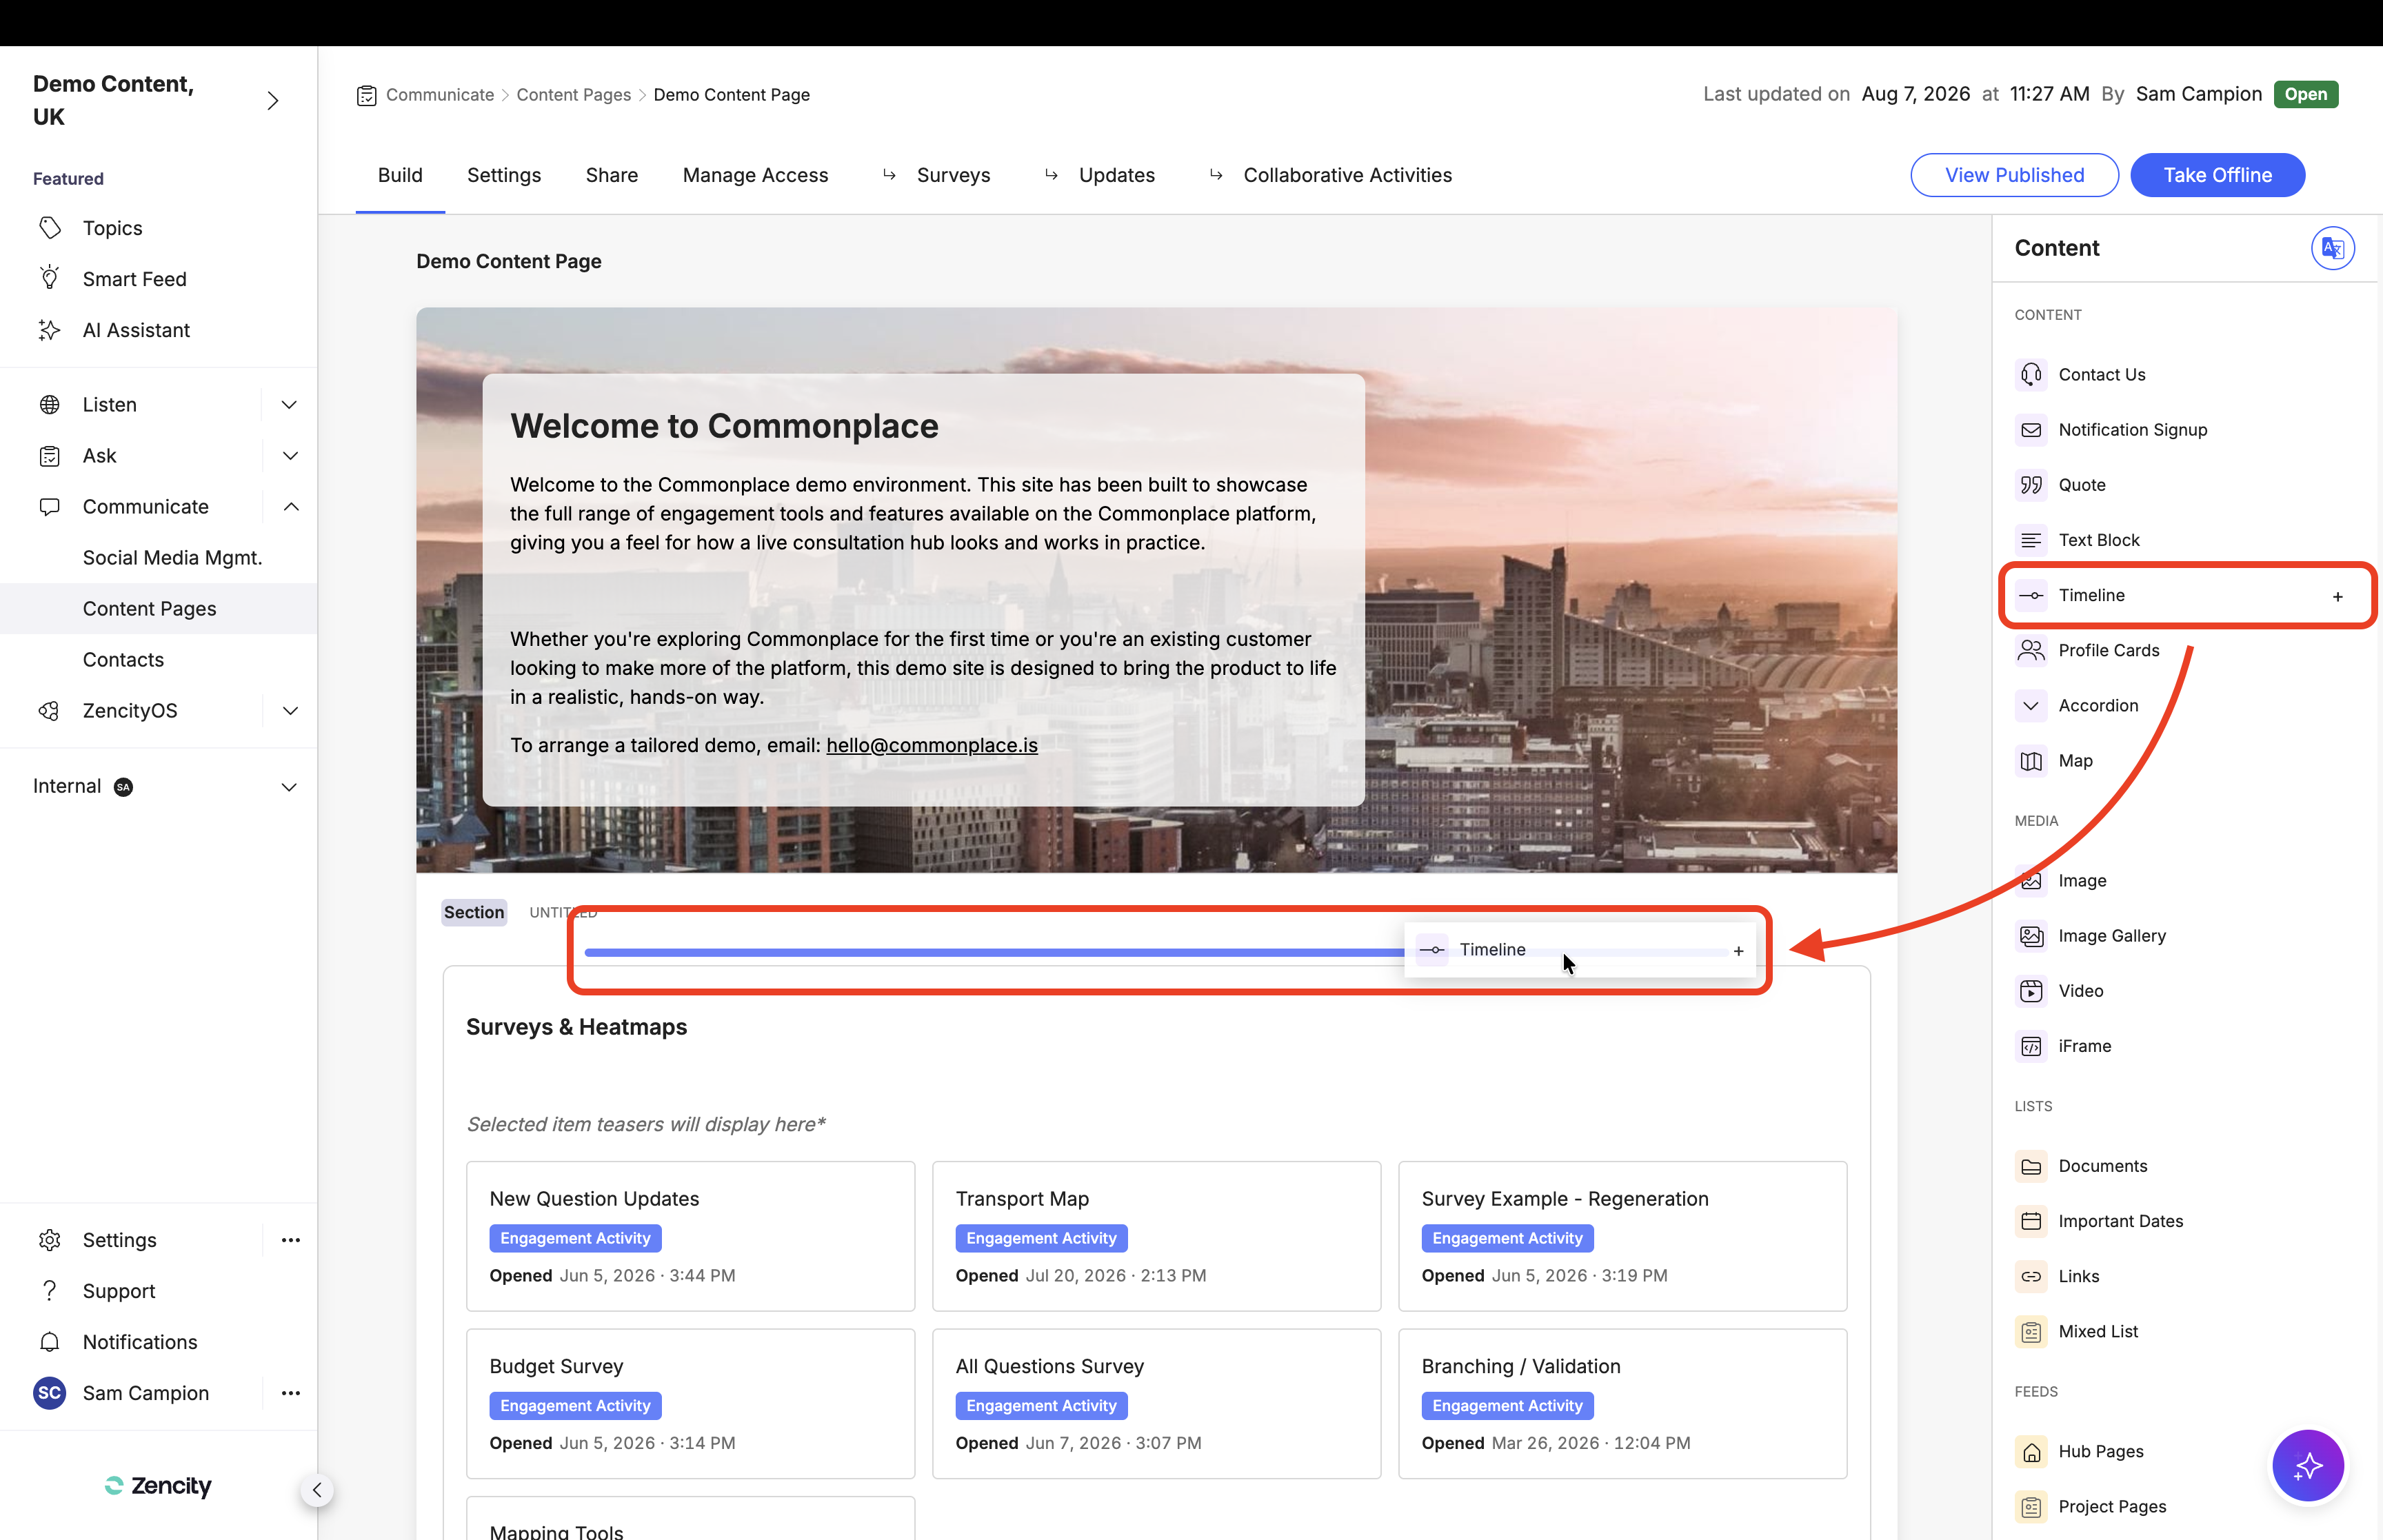2383x1540 pixels.
Task: Select the Profile Cards people icon
Action: 2031,650
